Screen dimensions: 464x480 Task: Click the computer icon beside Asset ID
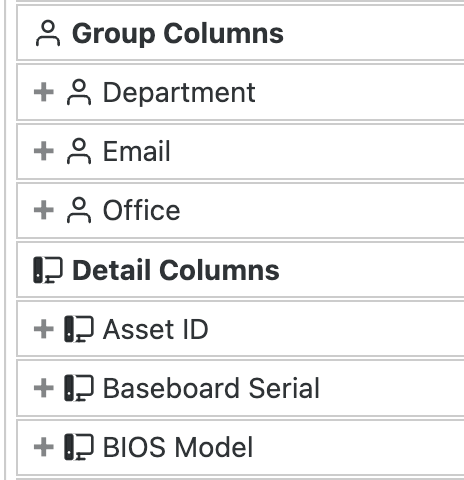[79, 329]
